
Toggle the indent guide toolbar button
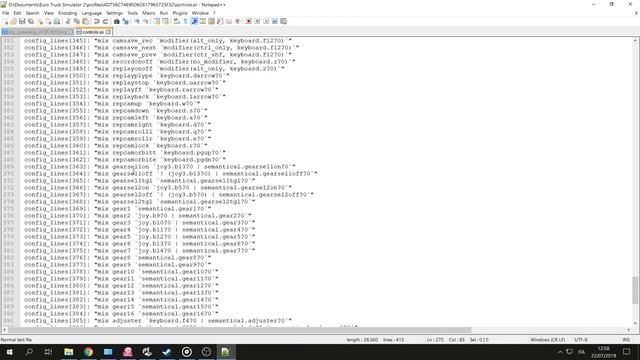coord(194,21)
